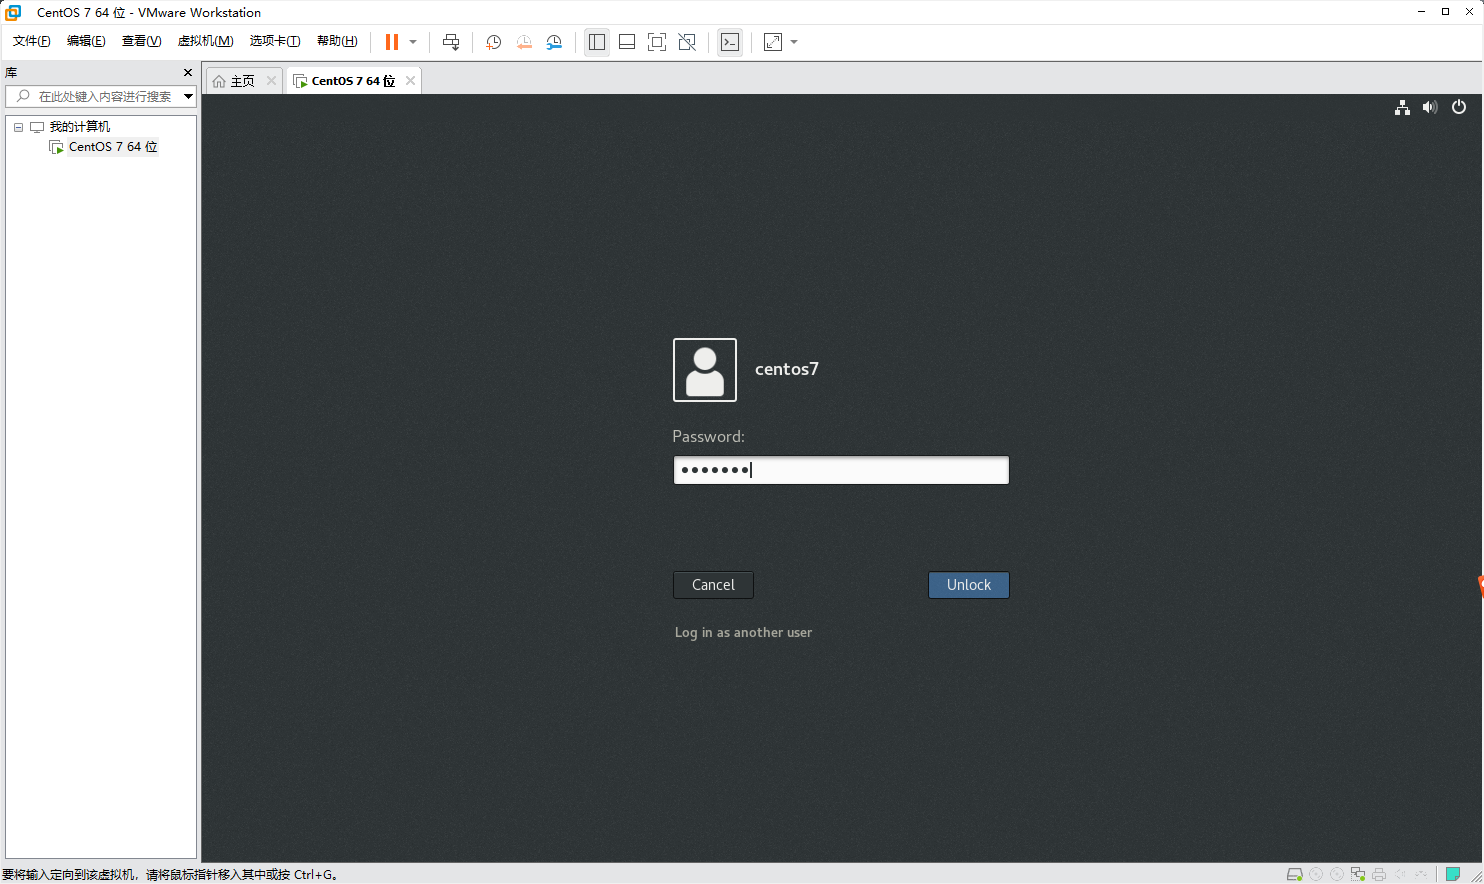This screenshot has height=884, width=1484.
Task: Click the stretch guest display icon
Action: point(773,42)
